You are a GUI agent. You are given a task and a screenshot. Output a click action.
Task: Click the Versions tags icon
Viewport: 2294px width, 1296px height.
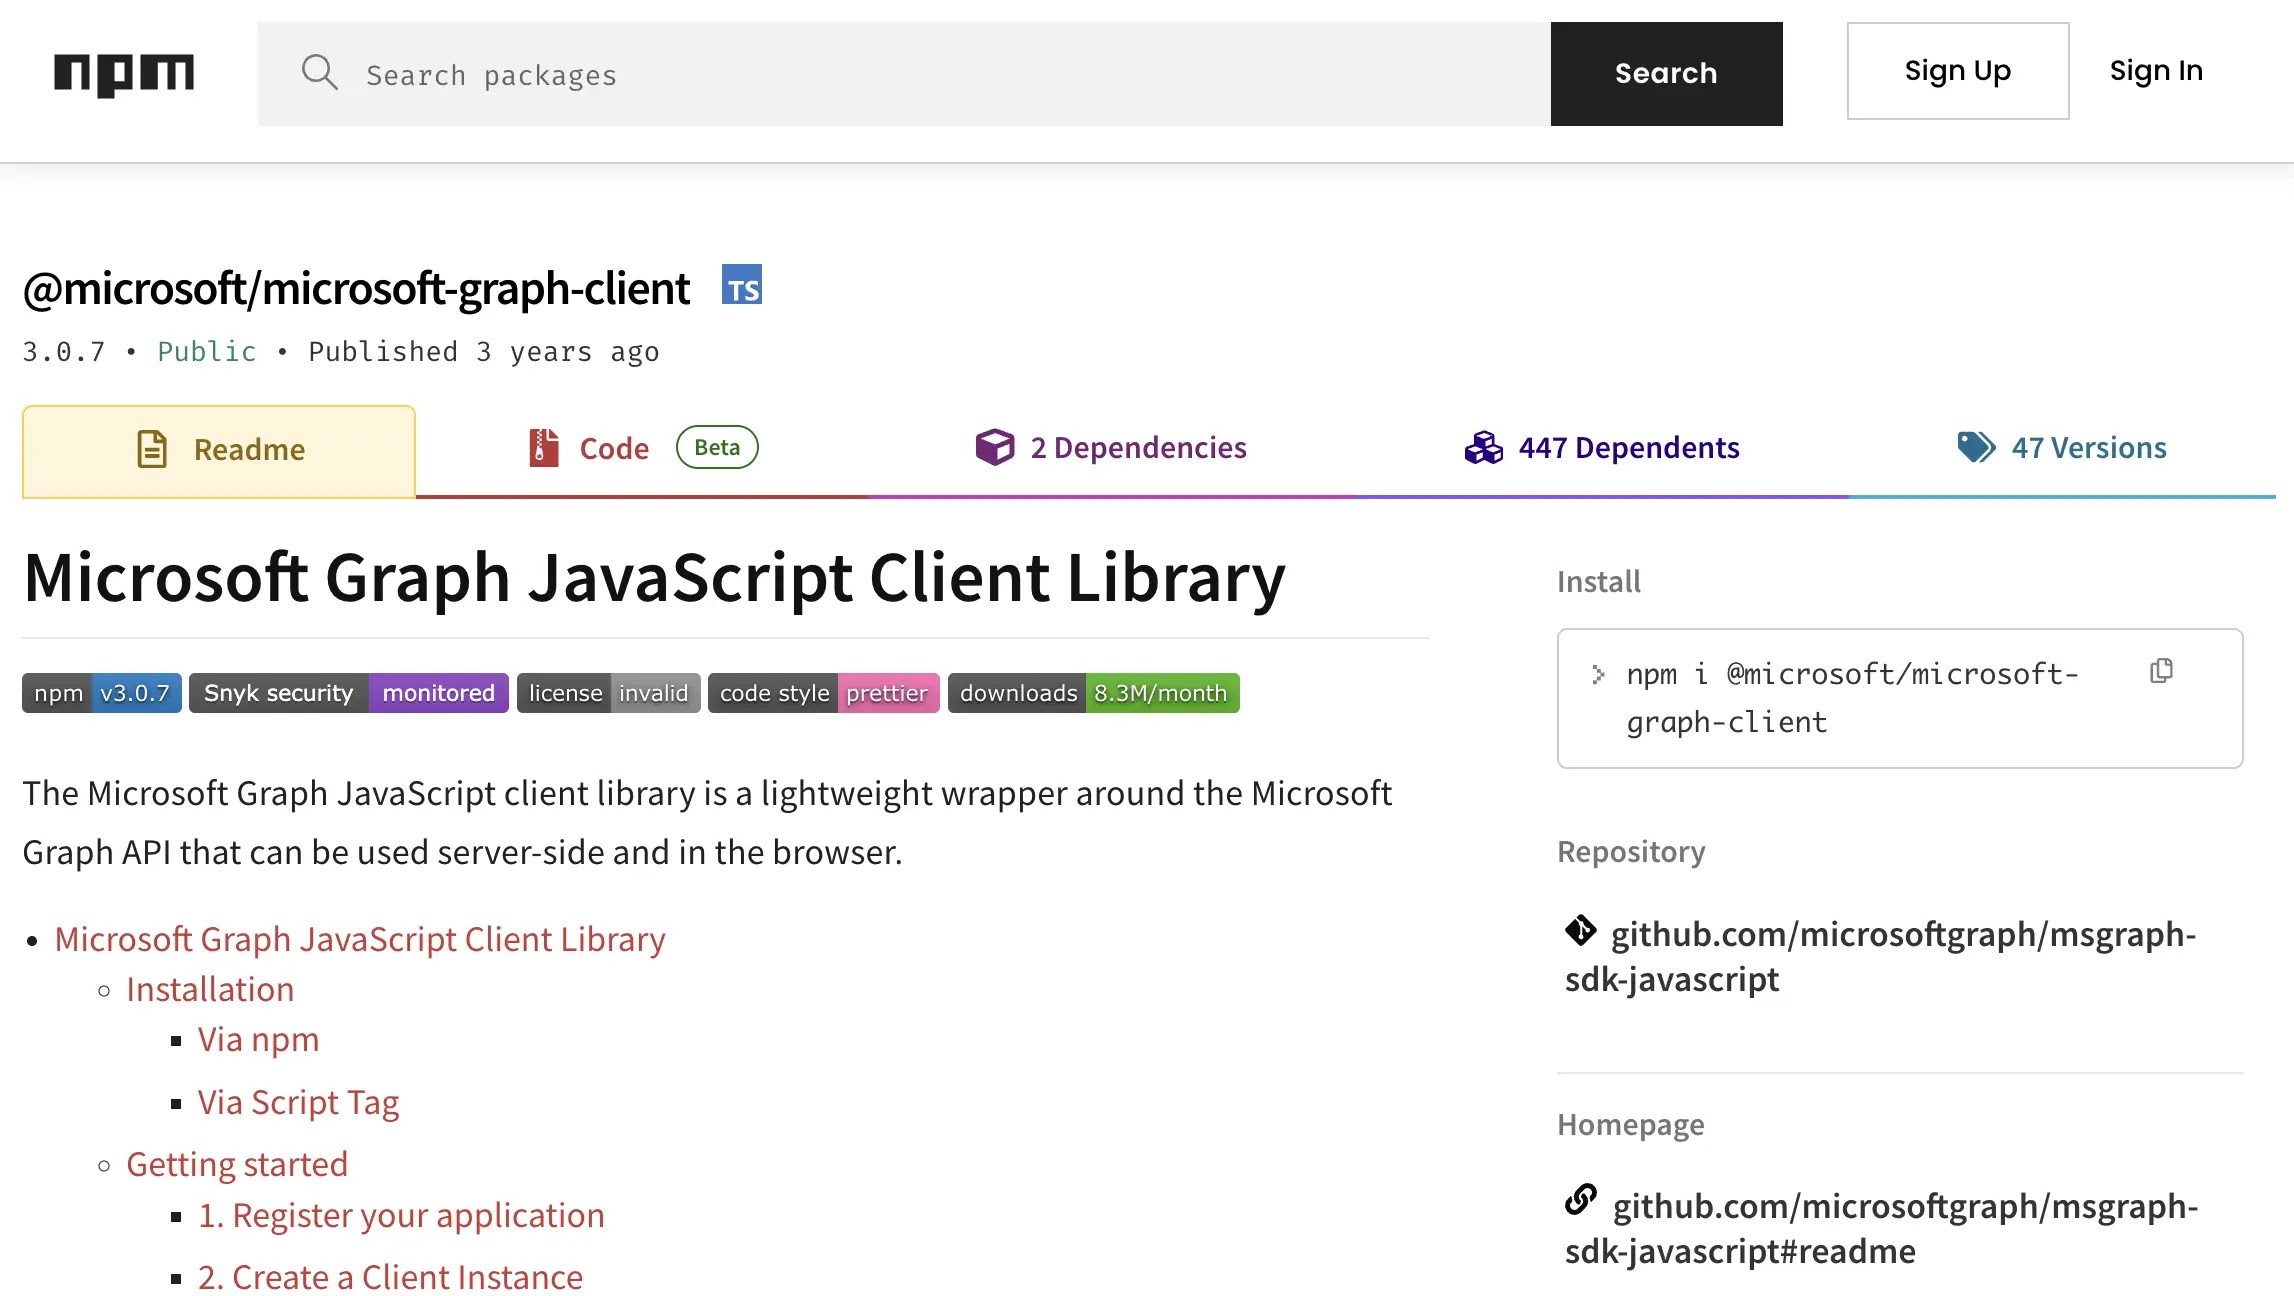[x=1976, y=447]
